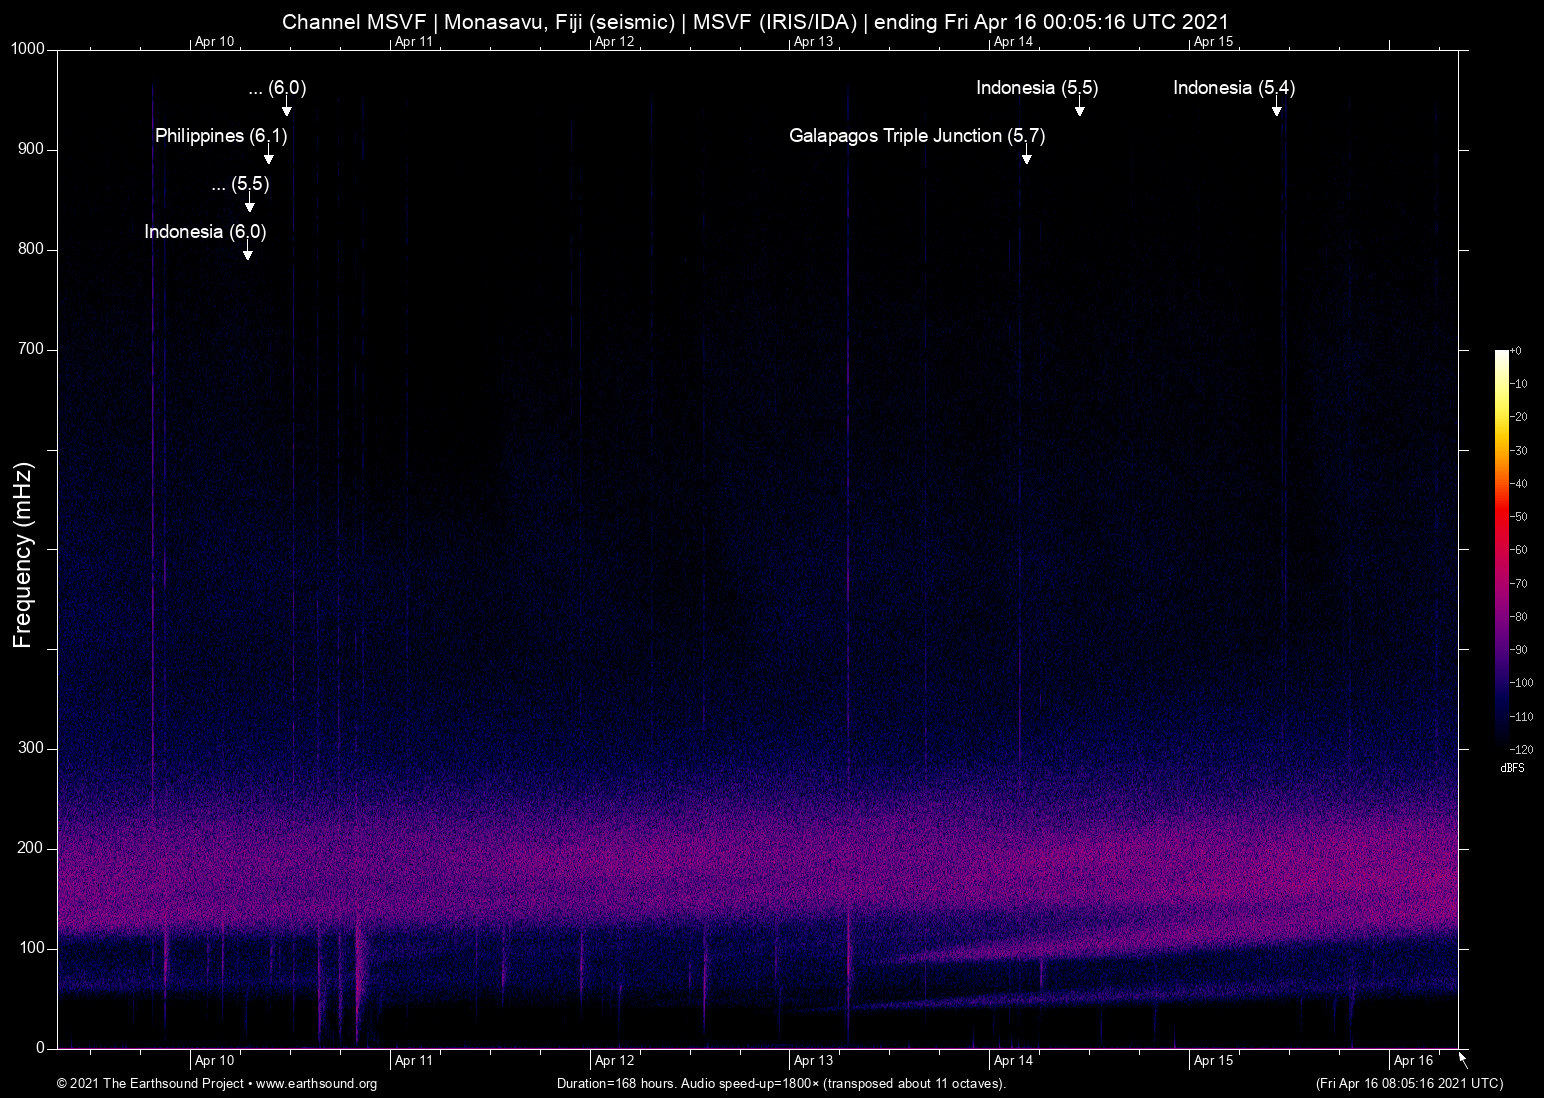The height and width of the screenshot is (1098, 1544).
Task: Click the arrow marker below Indonesia (5.5)
Action: 1079,109
